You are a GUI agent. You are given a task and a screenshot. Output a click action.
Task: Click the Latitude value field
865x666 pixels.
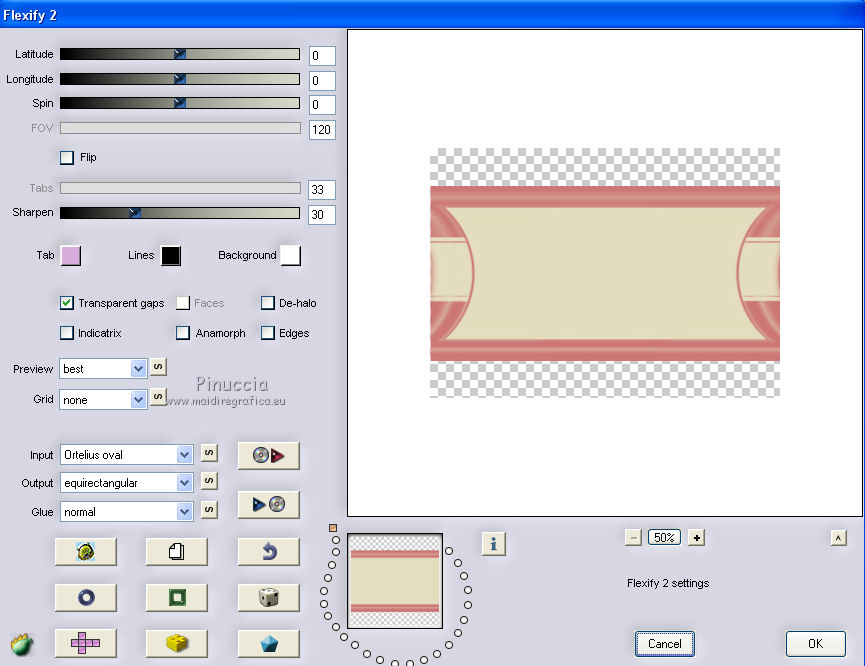point(322,56)
